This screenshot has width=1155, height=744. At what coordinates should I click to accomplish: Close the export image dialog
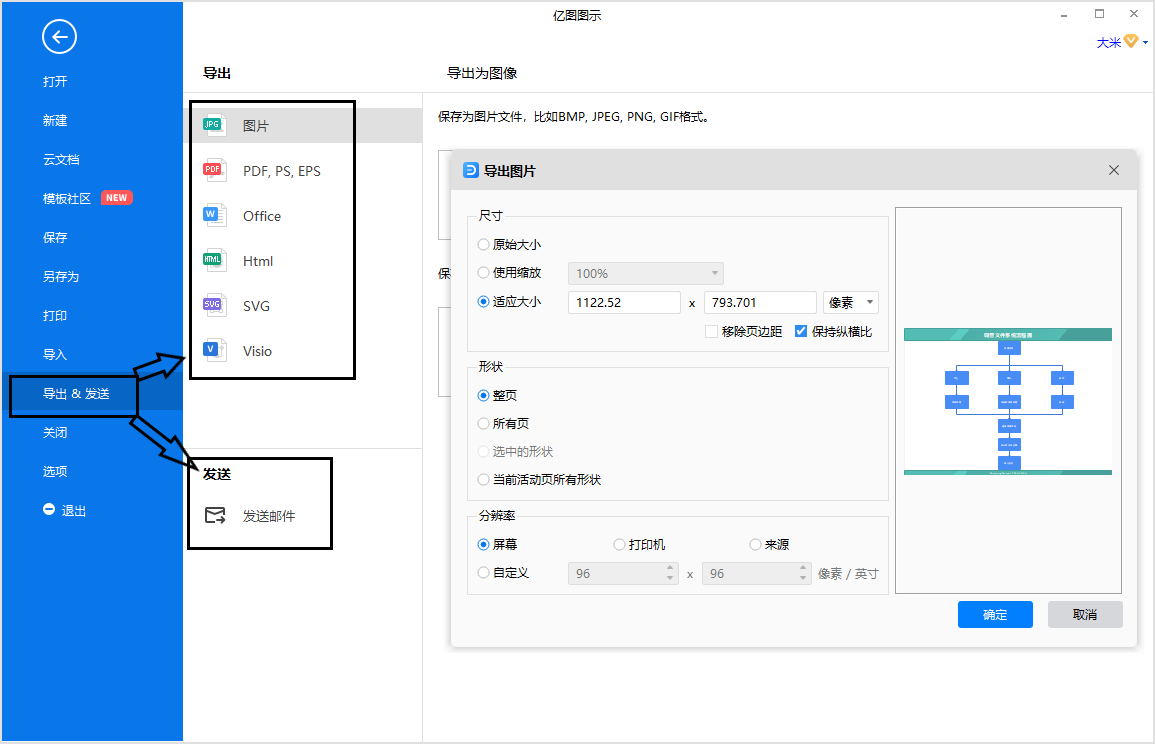(1114, 170)
